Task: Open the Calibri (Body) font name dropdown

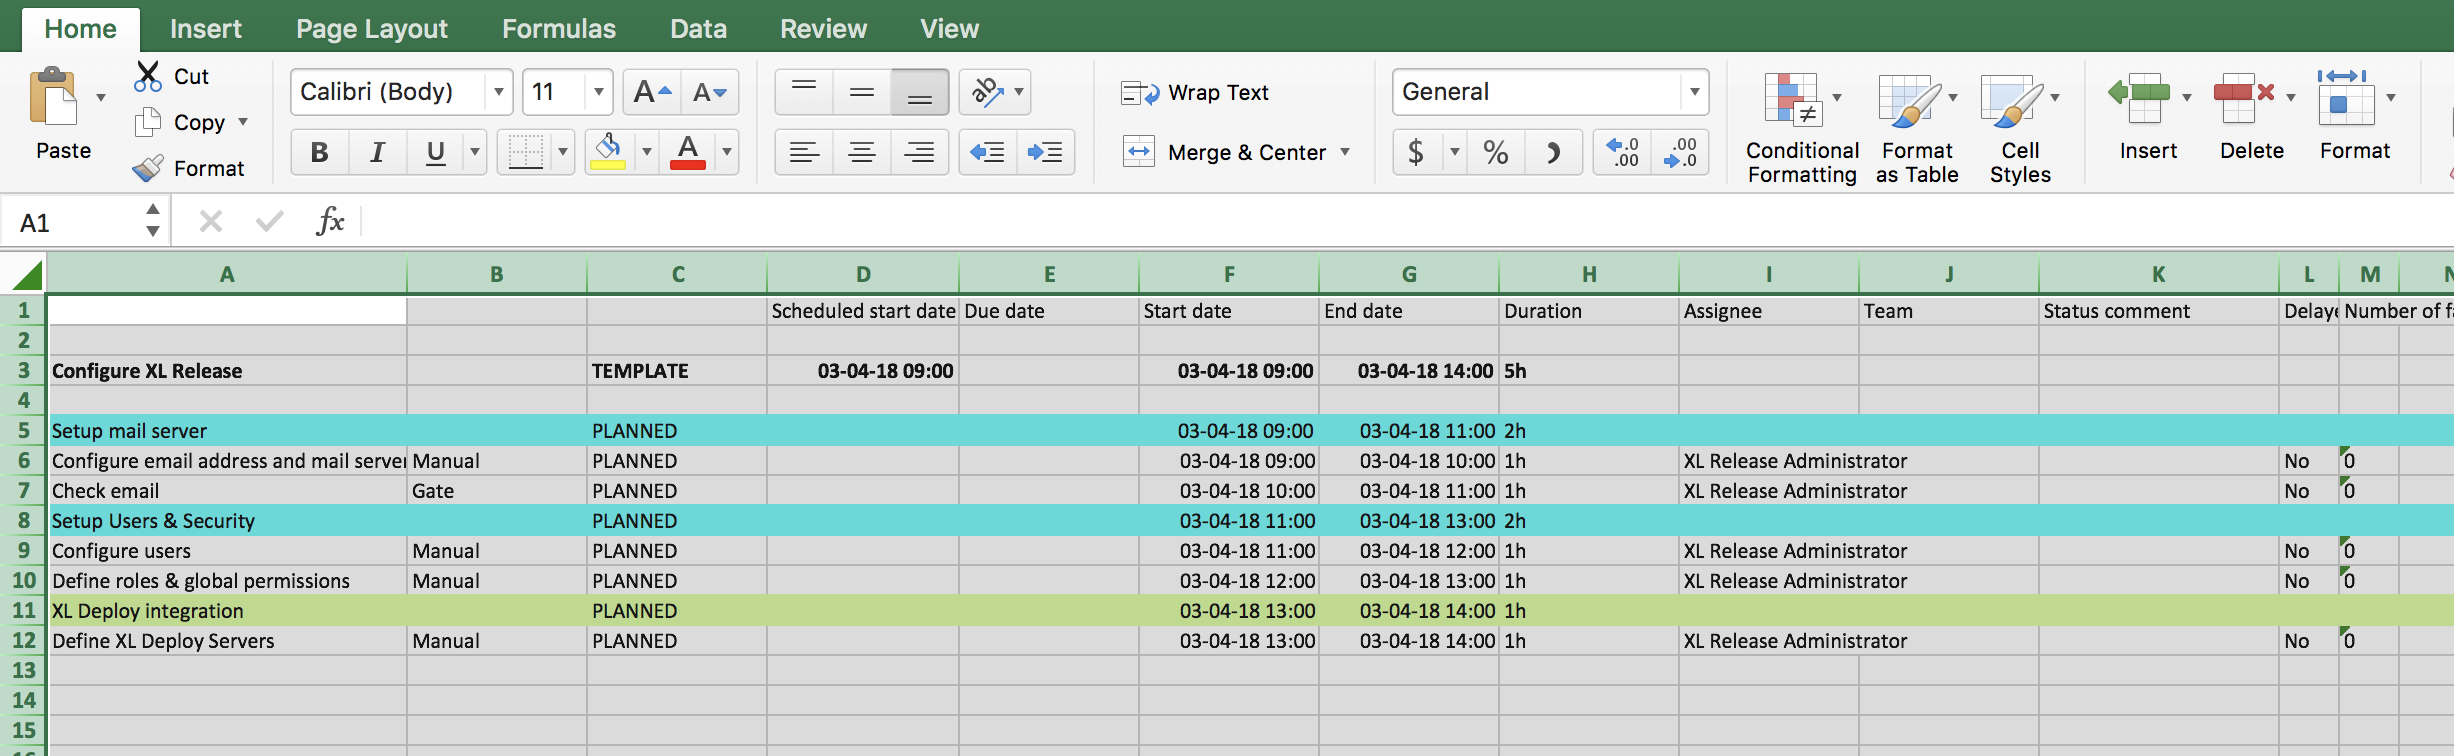Action: point(498,93)
